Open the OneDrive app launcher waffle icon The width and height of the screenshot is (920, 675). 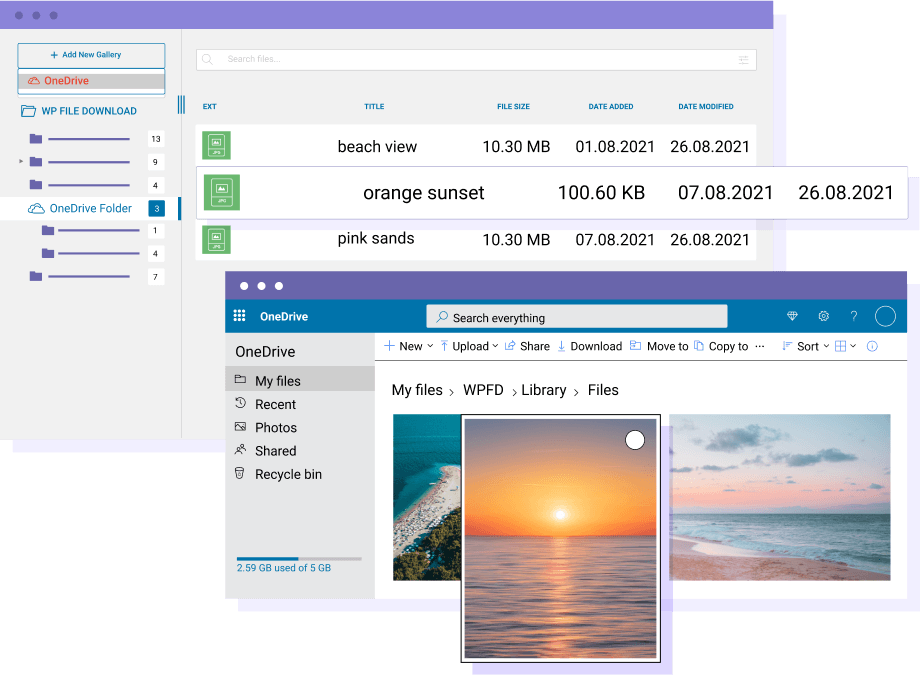point(240,316)
